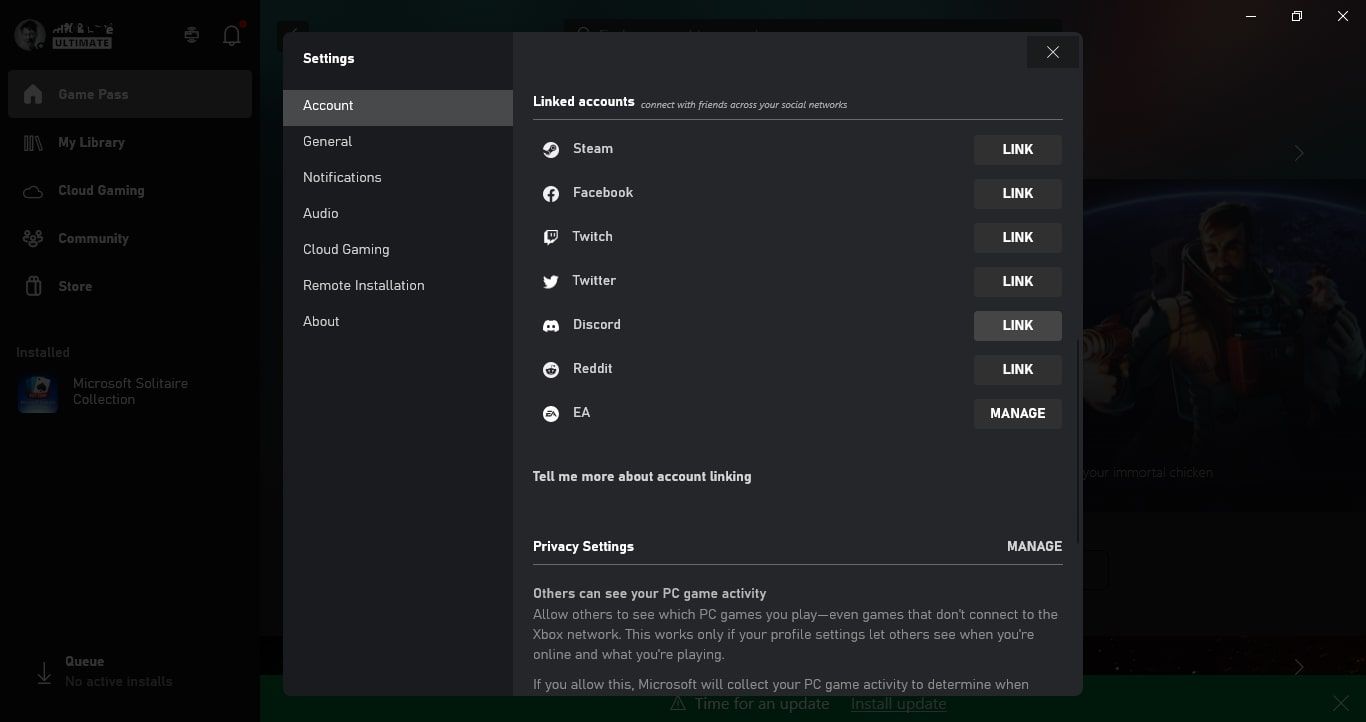Link the Reddit account
This screenshot has width=1366, height=722.
(x=1018, y=370)
